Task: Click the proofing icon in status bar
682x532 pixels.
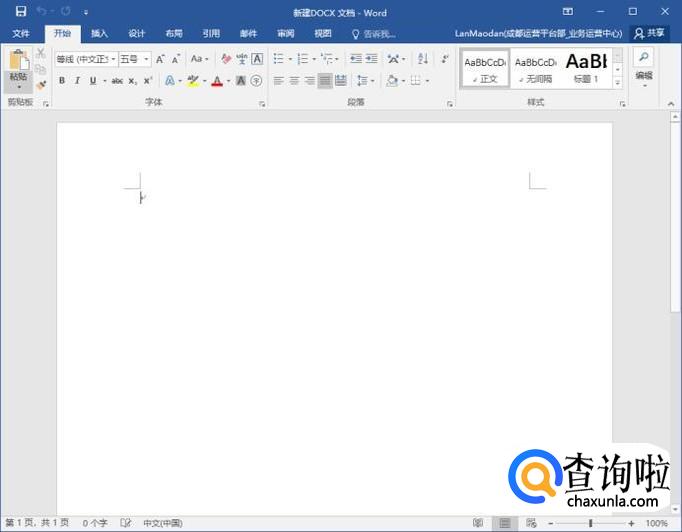Action: coord(126,522)
